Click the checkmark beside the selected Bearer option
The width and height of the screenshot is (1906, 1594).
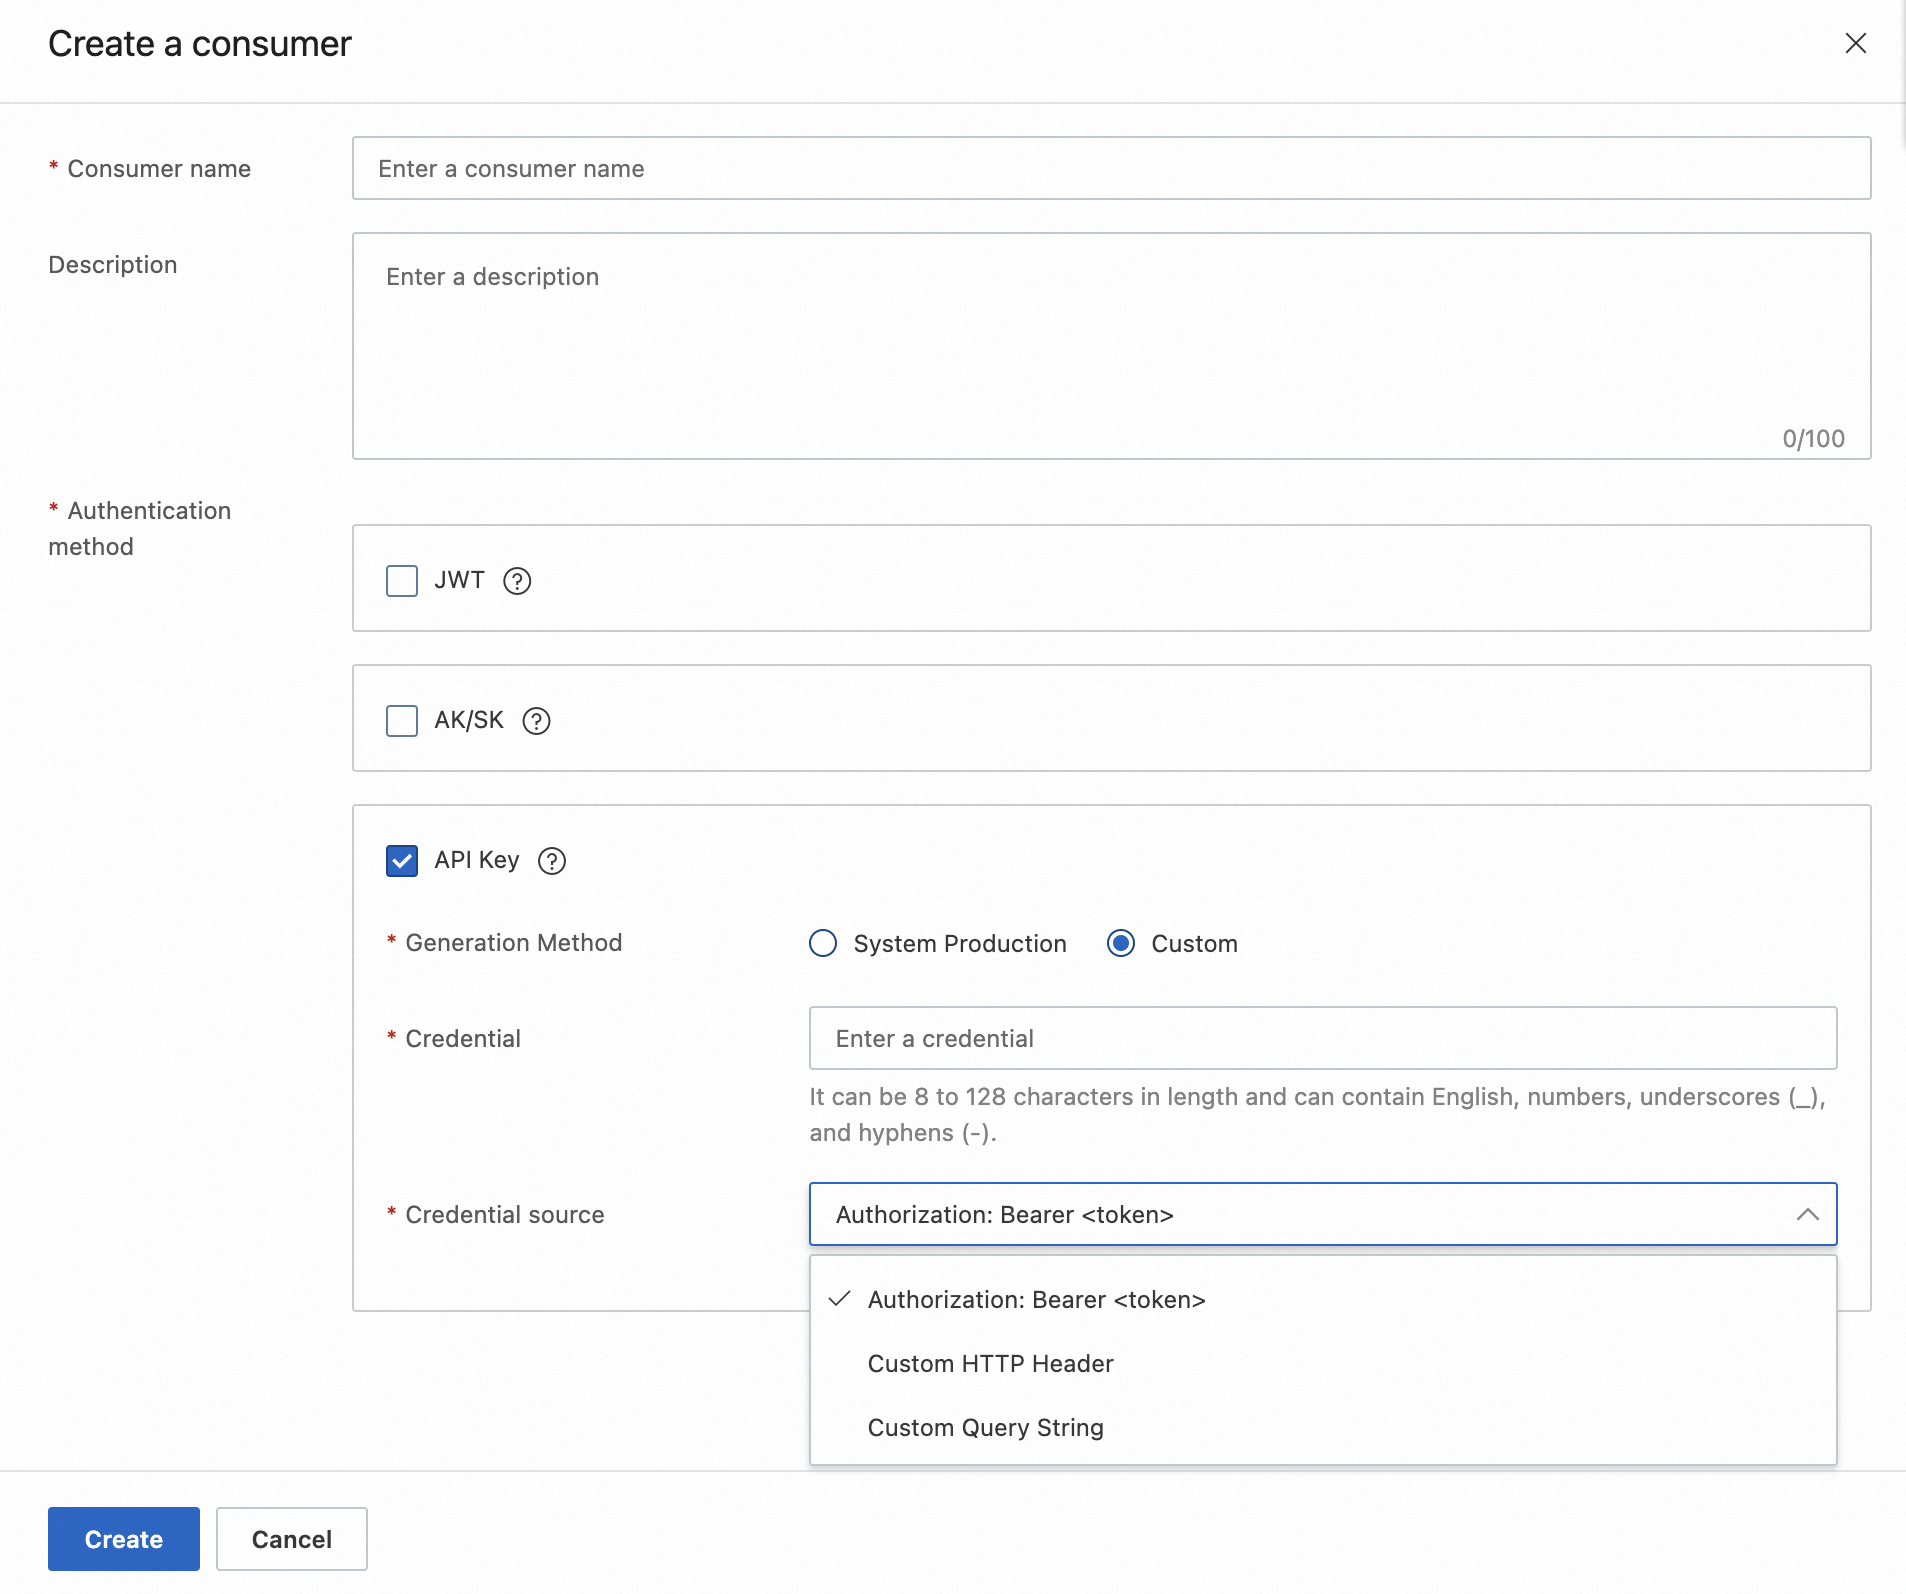coord(840,1299)
